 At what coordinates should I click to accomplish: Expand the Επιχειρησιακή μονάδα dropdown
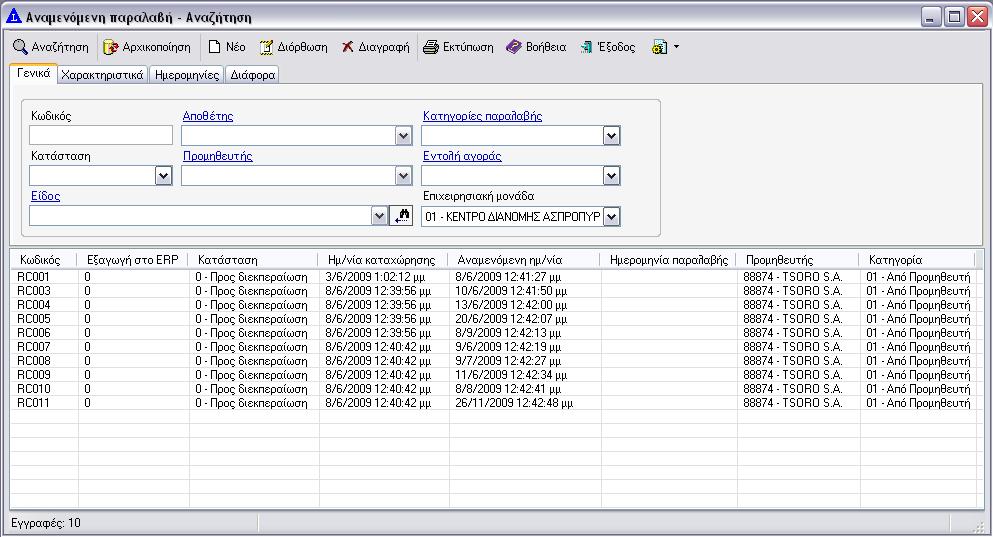(611, 217)
